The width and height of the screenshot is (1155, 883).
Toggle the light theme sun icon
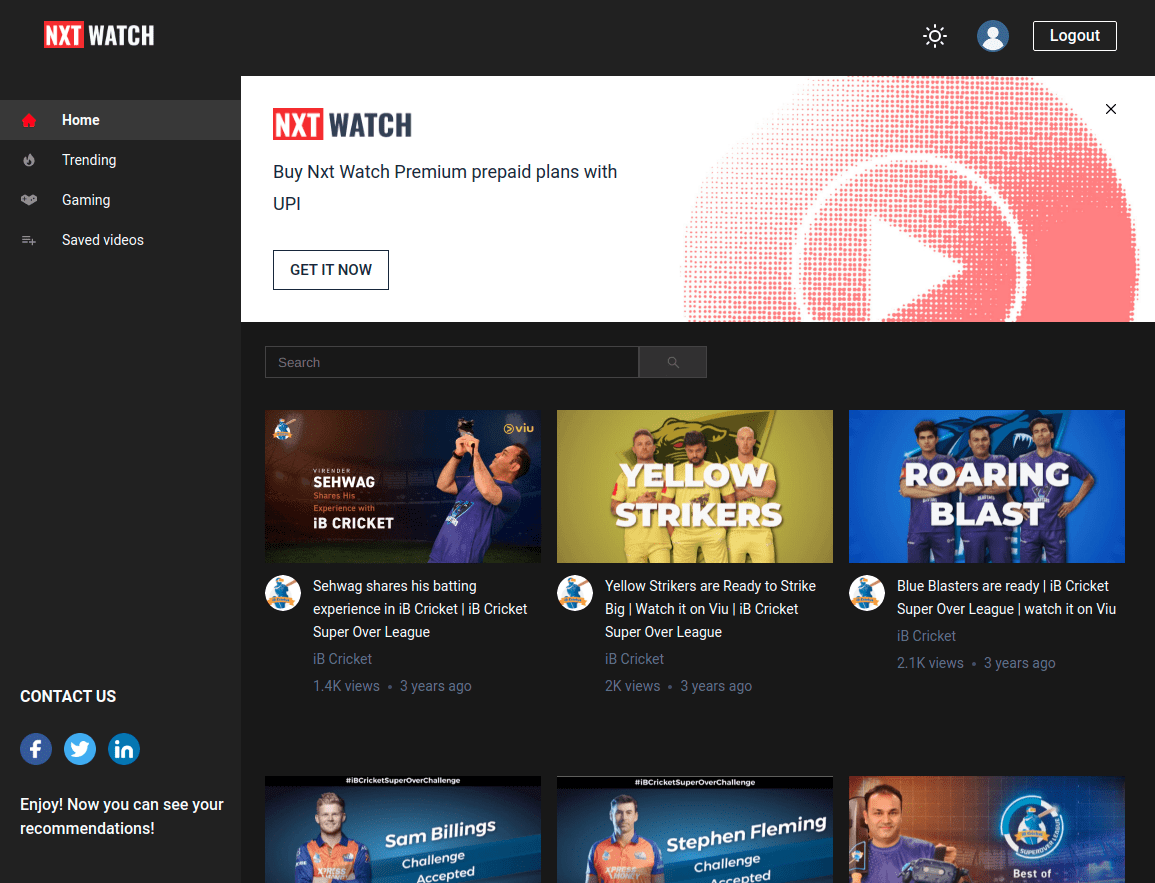[935, 35]
